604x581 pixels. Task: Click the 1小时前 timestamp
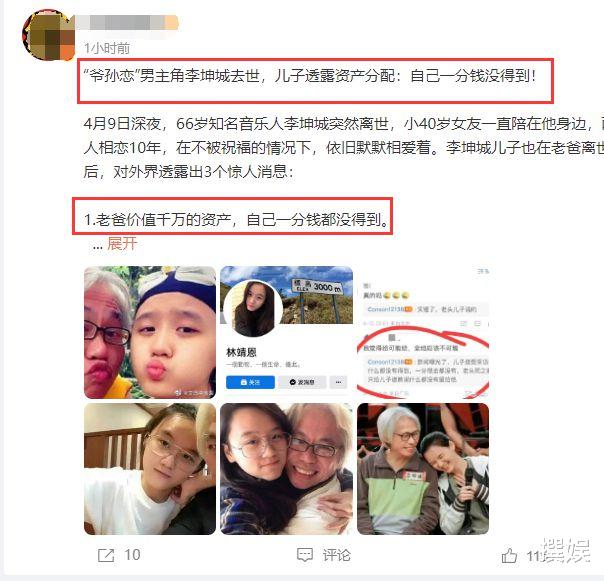pos(107,49)
